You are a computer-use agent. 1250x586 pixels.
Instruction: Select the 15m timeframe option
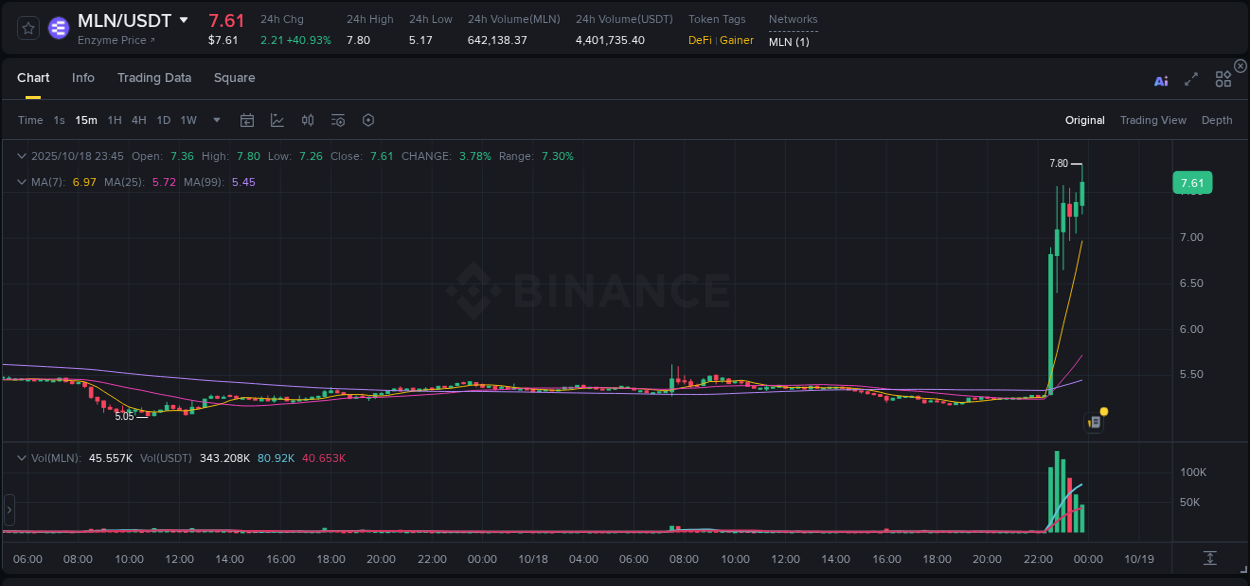click(x=85, y=120)
